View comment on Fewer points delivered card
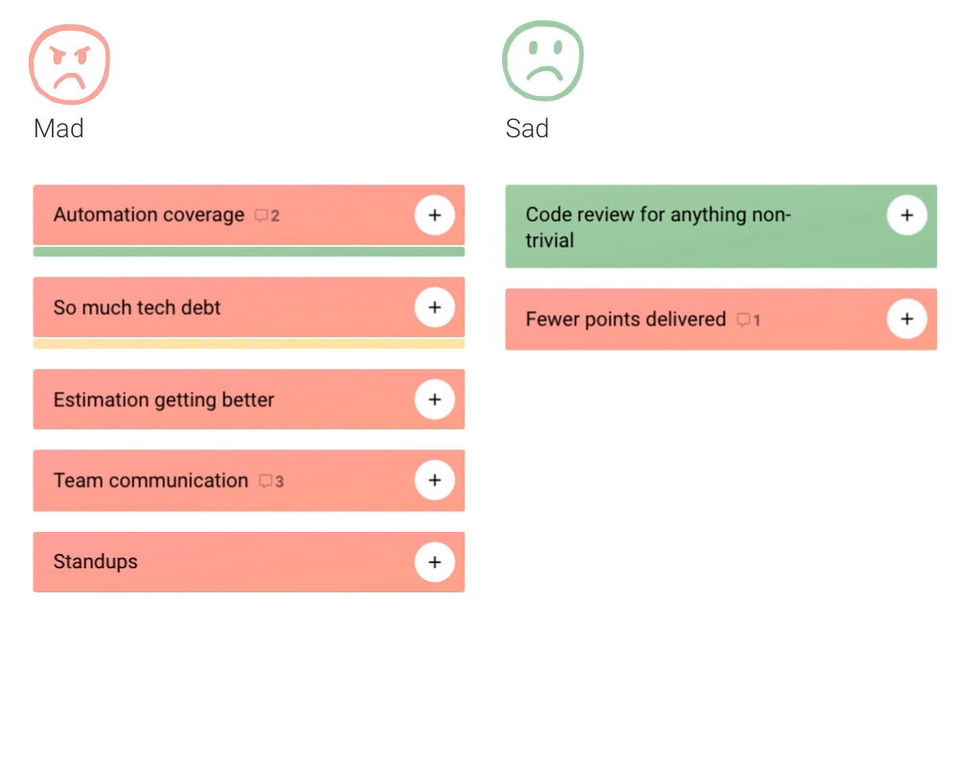This screenshot has width=960, height=768. pyautogui.click(x=749, y=320)
